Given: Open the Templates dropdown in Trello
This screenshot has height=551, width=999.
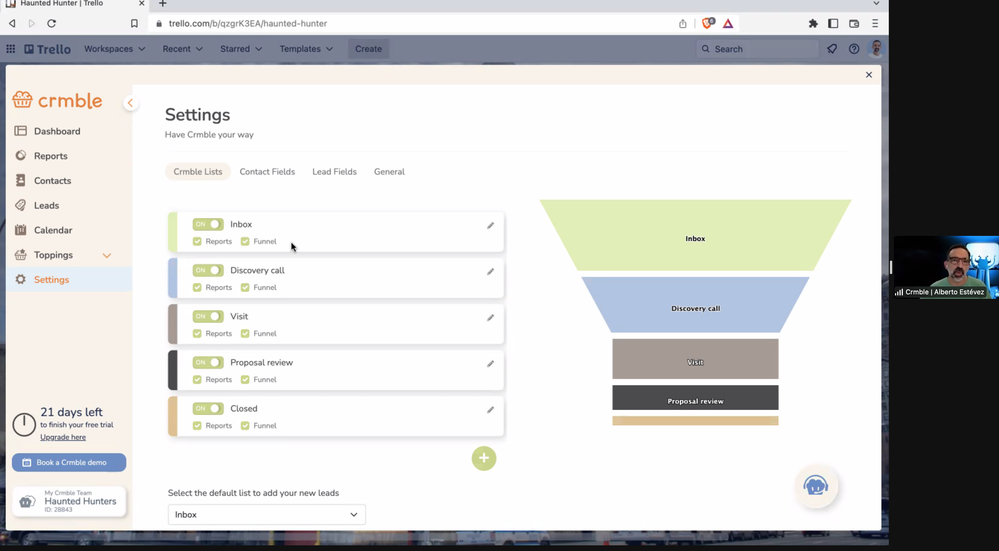Looking at the screenshot, I should tap(306, 49).
